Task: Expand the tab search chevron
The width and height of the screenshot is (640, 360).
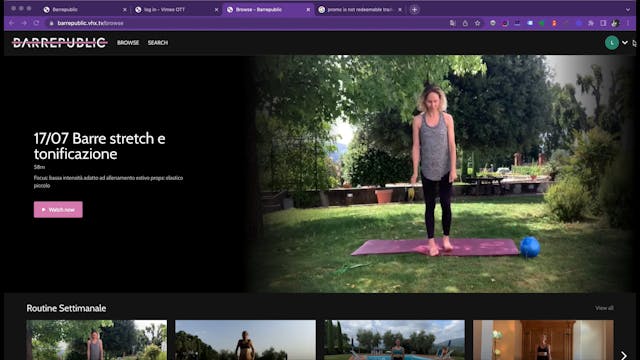Action: (x=627, y=9)
